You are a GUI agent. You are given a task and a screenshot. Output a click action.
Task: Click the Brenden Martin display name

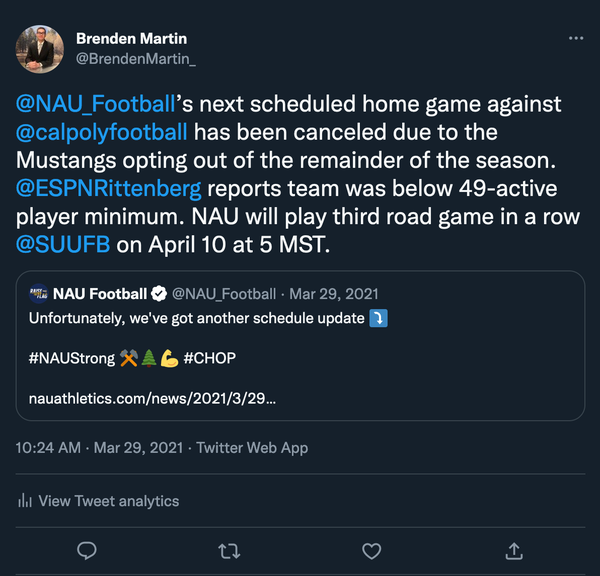(x=131, y=38)
